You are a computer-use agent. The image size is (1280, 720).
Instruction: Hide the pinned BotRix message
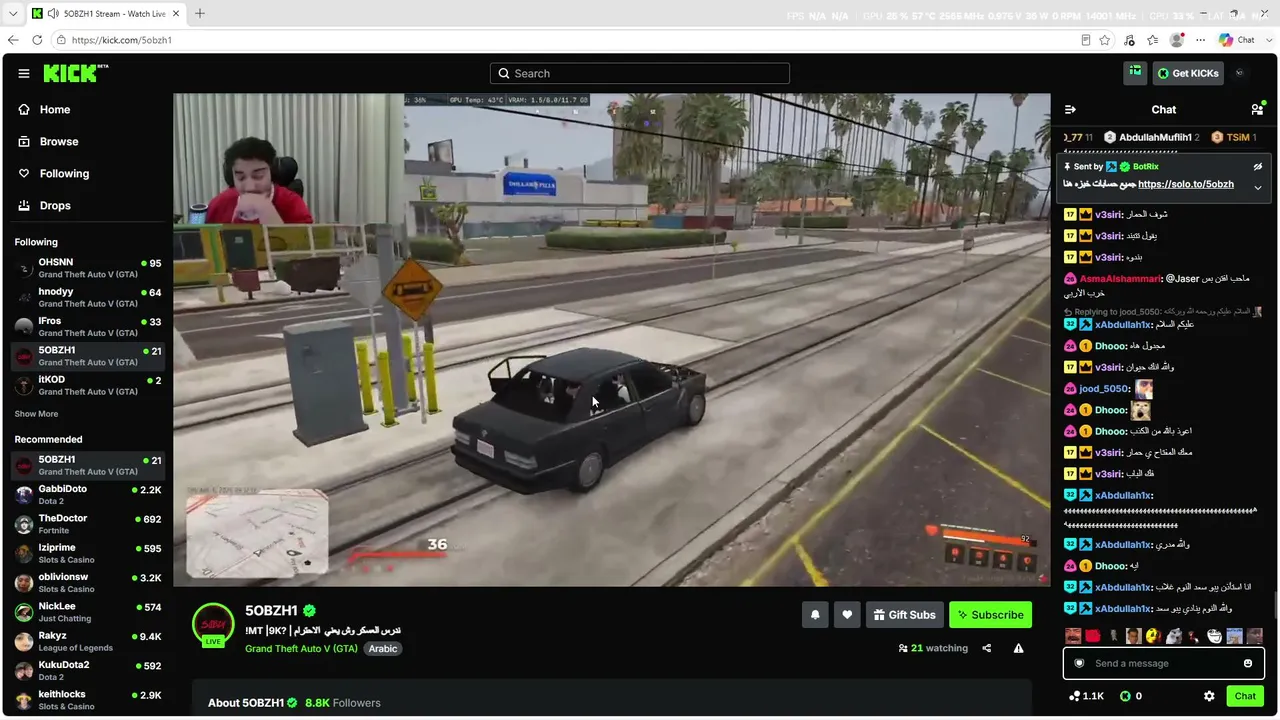tap(1258, 167)
